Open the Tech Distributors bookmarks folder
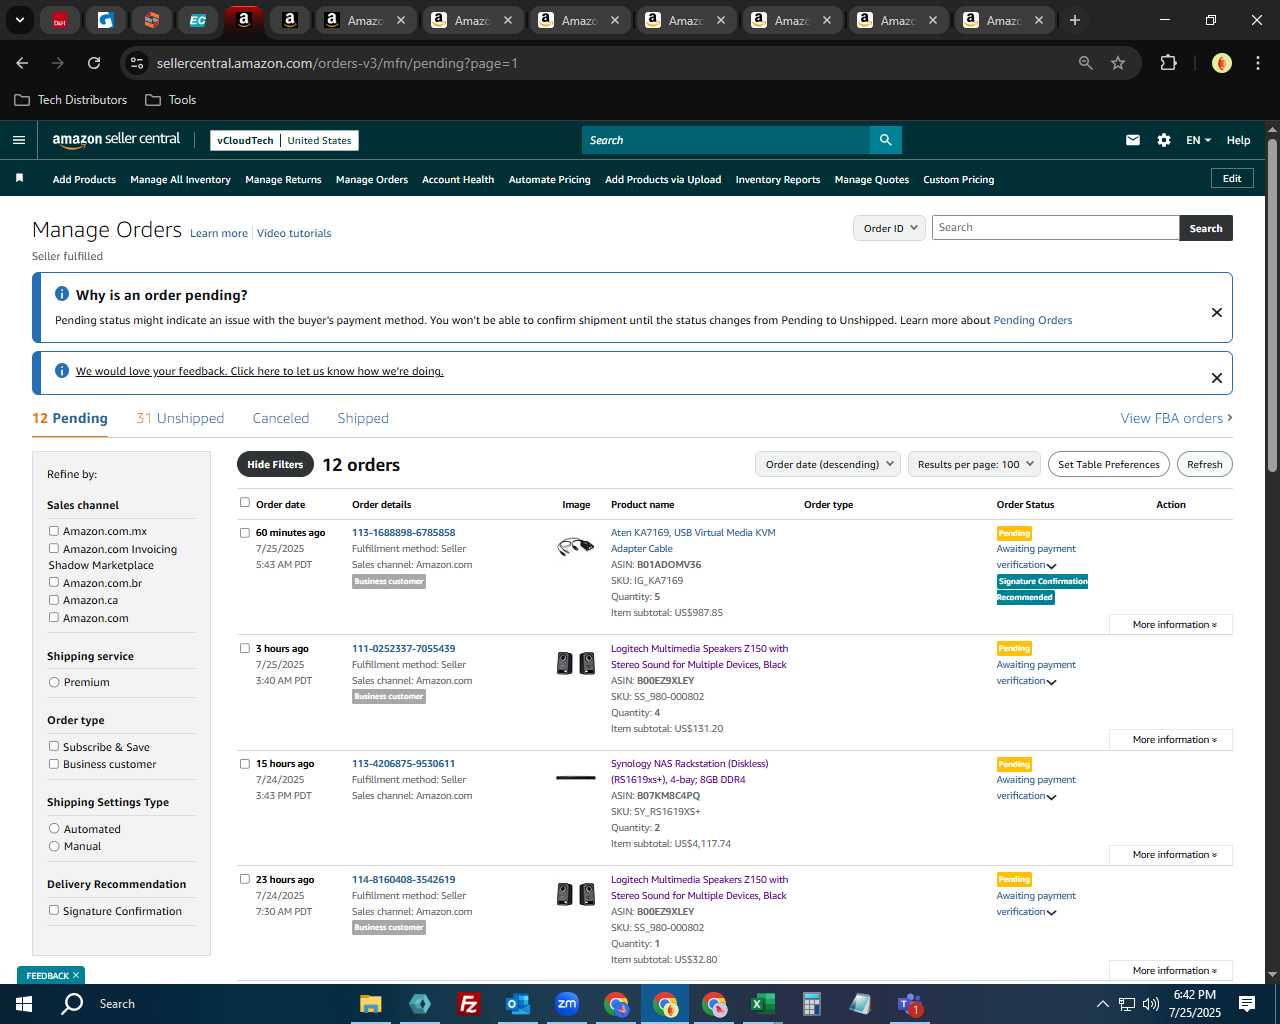This screenshot has height=1024, width=1280. coord(71,100)
